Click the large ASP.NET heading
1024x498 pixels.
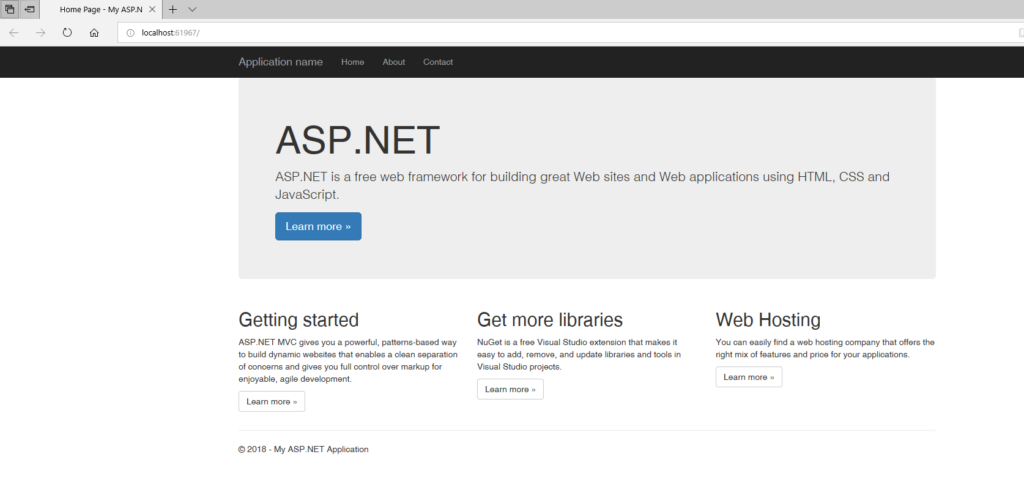pos(357,140)
